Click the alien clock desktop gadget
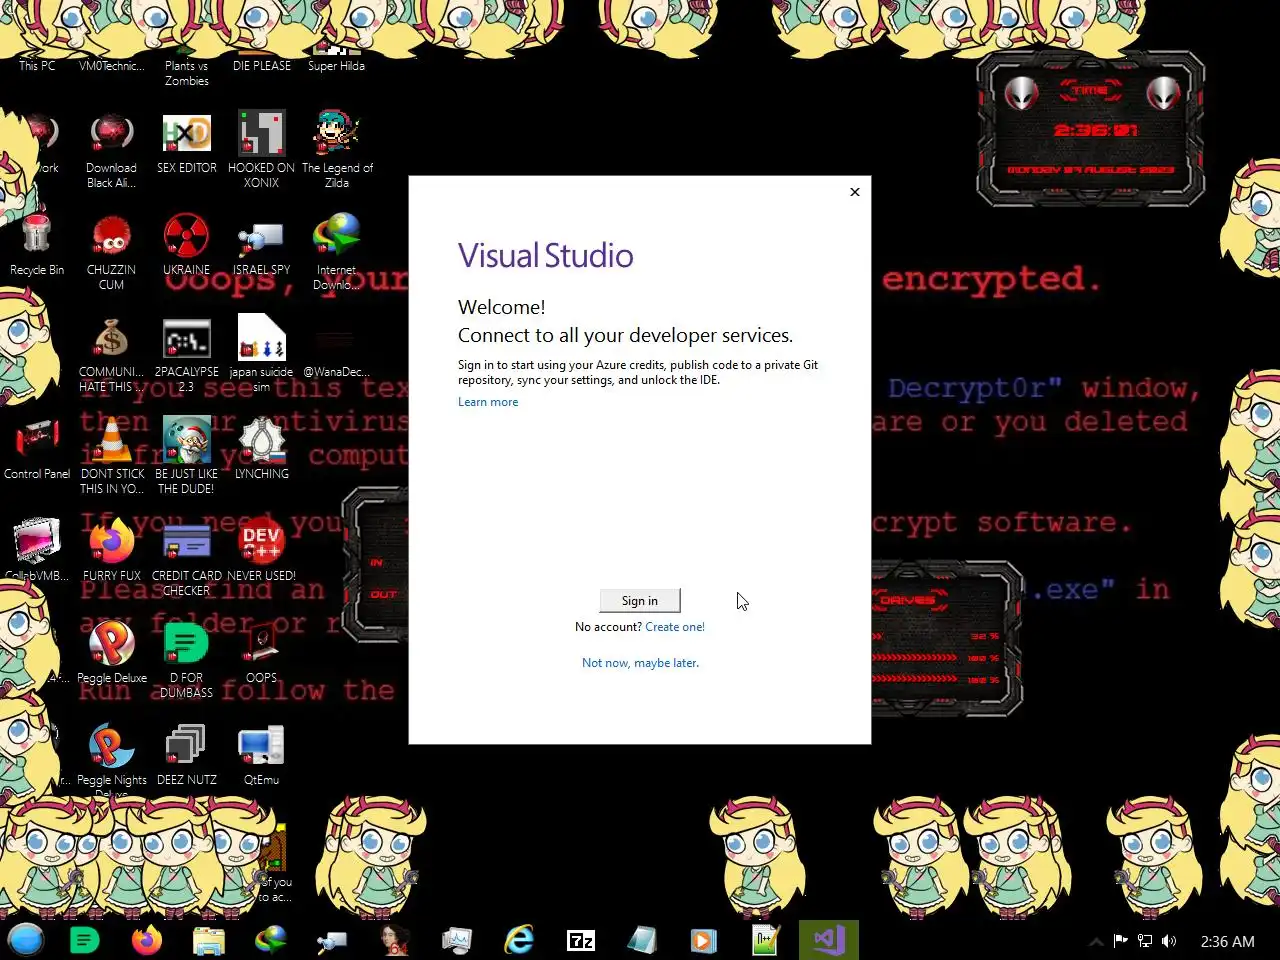Screen dimensions: 1280x960 tap(1090, 129)
